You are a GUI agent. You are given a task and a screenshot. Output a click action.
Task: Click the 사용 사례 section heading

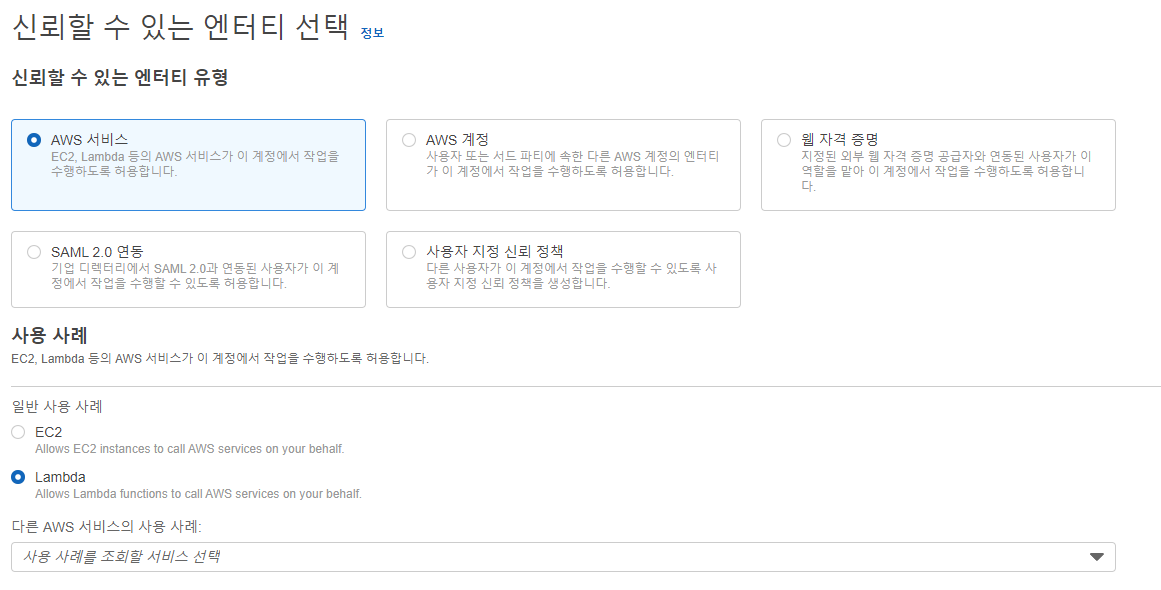tap(50, 335)
